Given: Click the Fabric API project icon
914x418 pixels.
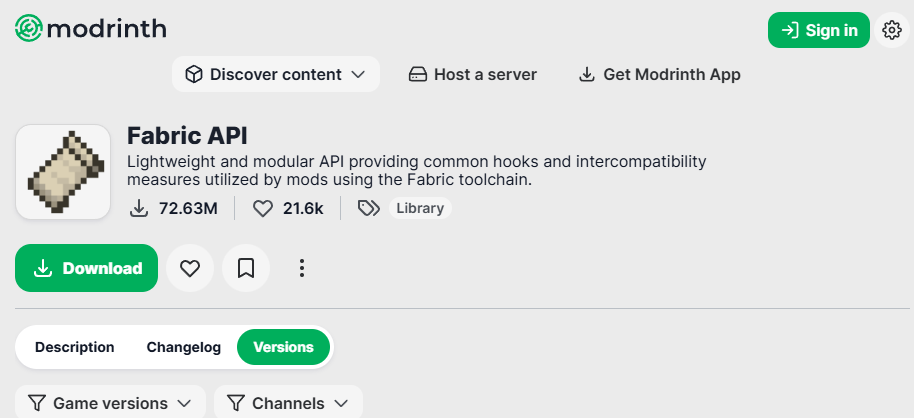Looking at the screenshot, I should point(63,172).
